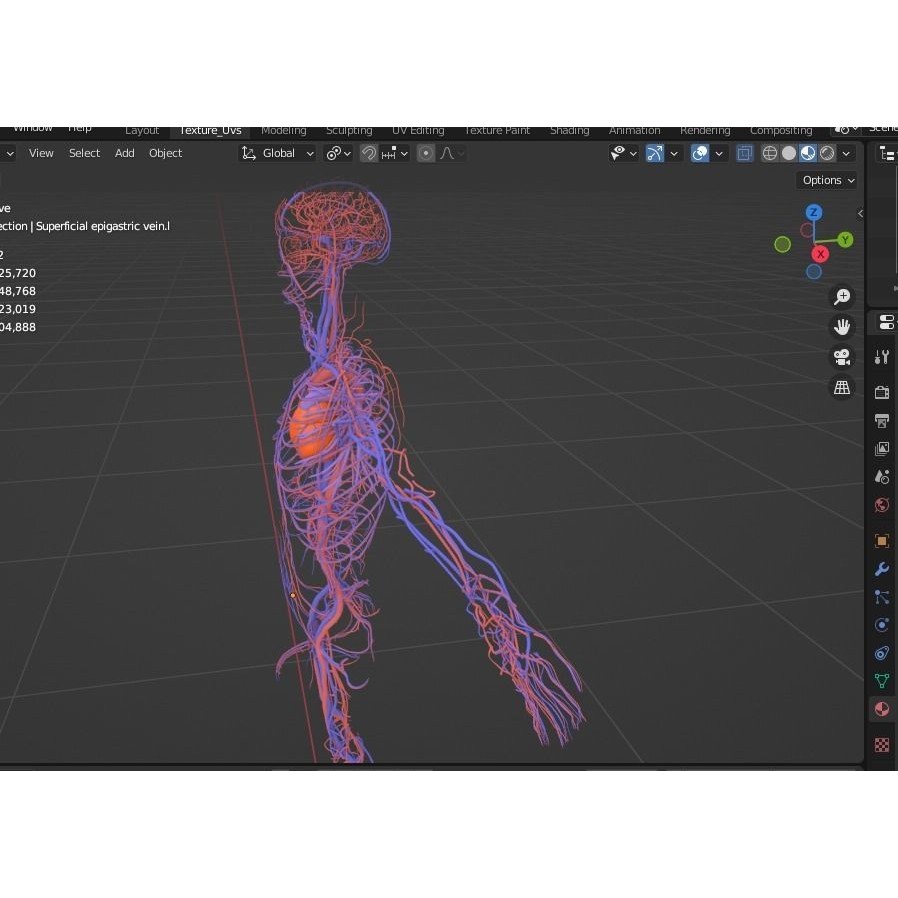Switch viewport shading to Wireframe

[769, 152]
